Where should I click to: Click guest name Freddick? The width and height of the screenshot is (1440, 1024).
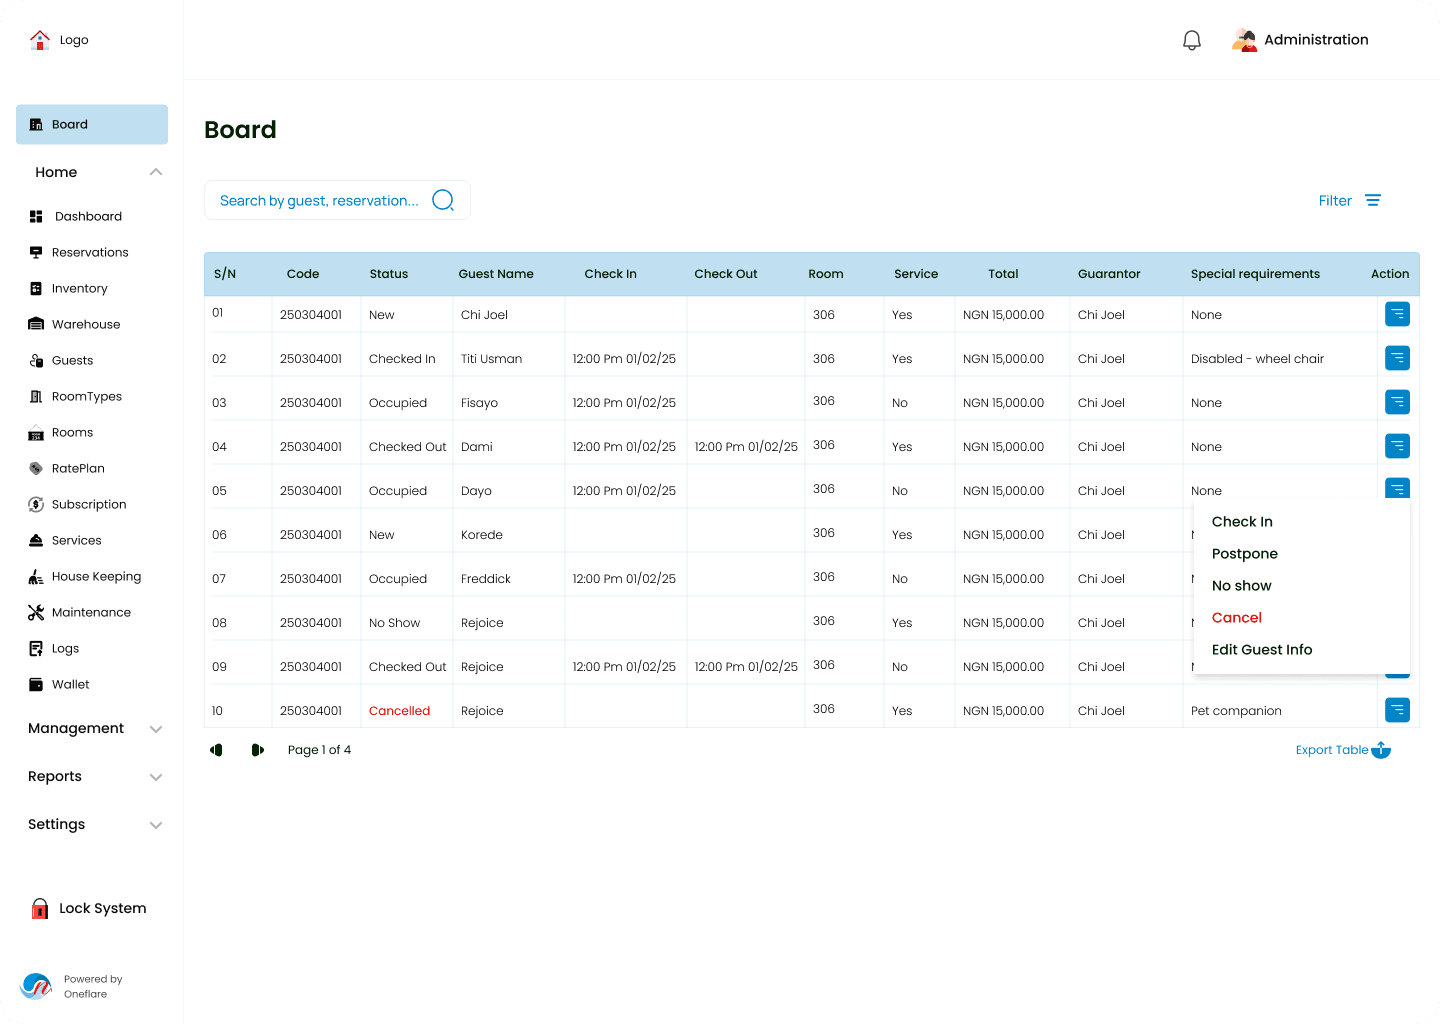point(485,579)
